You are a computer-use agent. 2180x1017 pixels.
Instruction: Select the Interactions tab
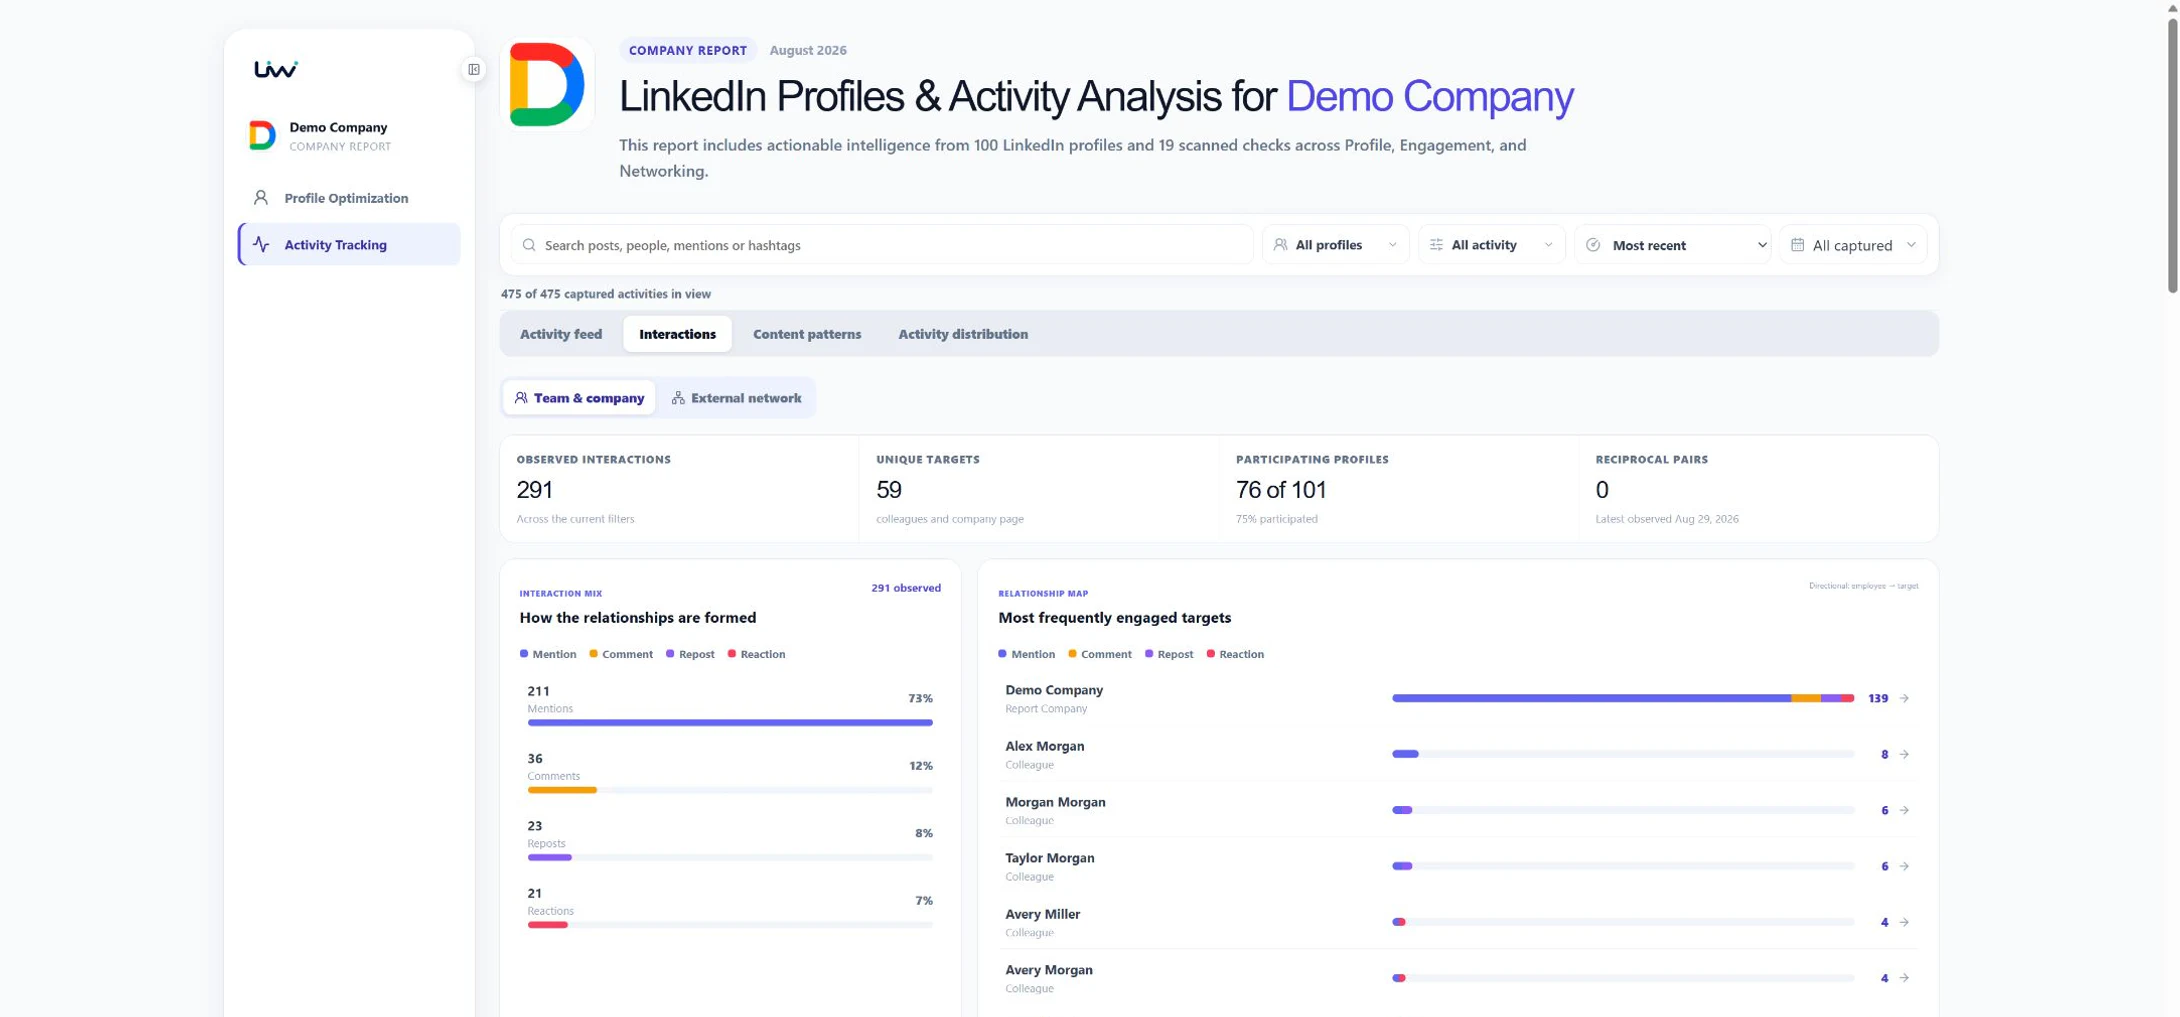coord(678,334)
